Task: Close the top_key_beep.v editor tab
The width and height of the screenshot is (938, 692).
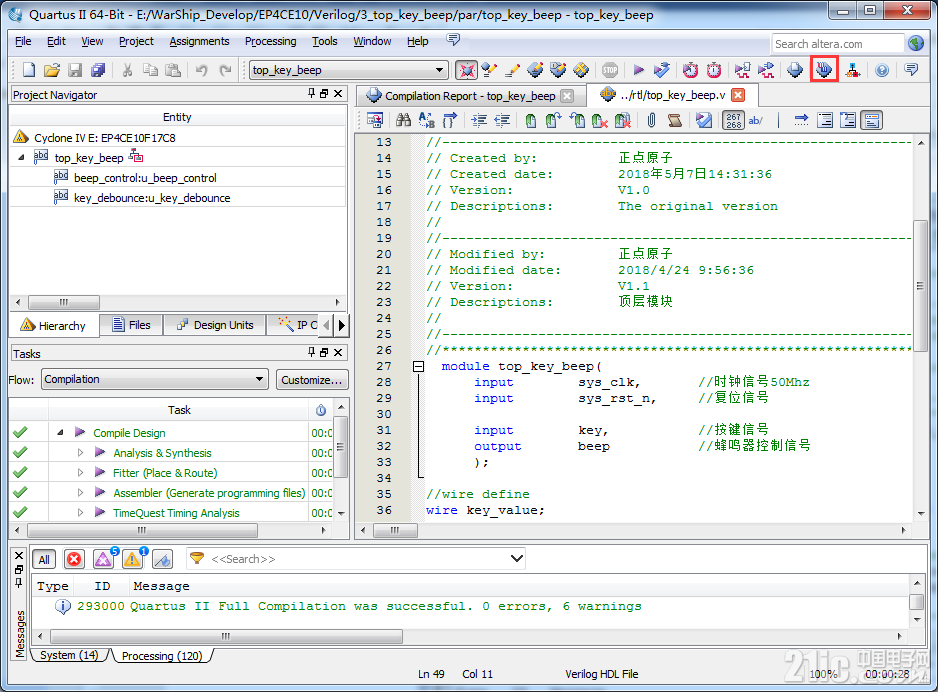Action: pyautogui.click(x=738, y=95)
